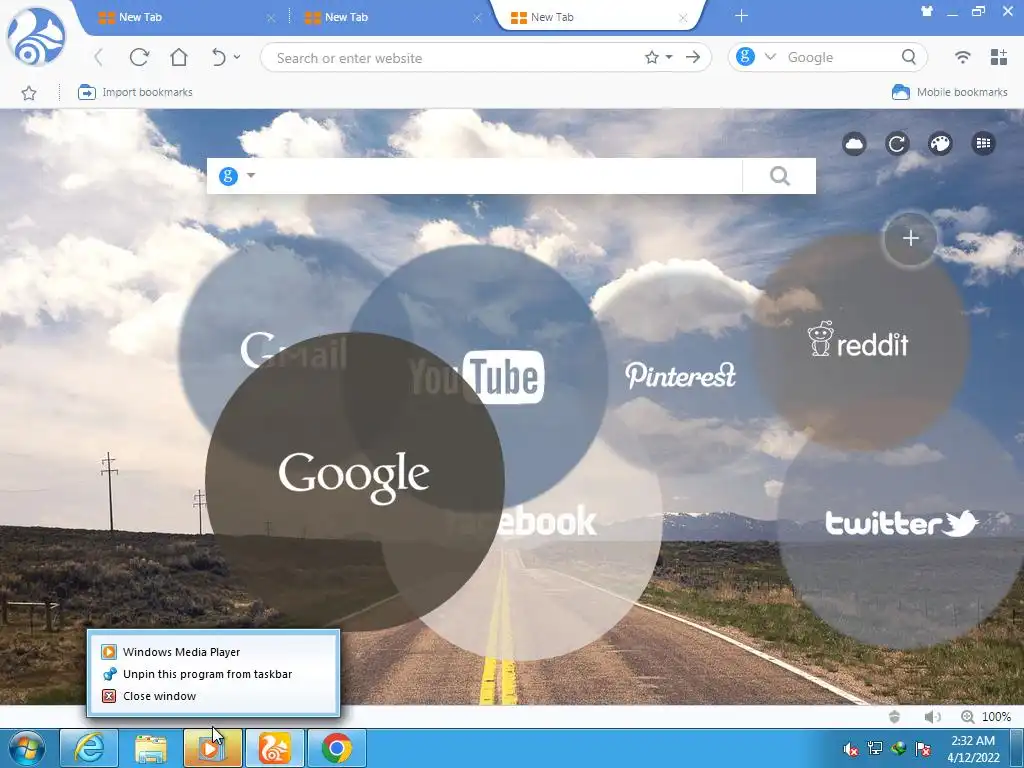Expand toolbar search engine chooser chevron
The height and width of the screenshot is (768, 1024).
pos(770,57)
